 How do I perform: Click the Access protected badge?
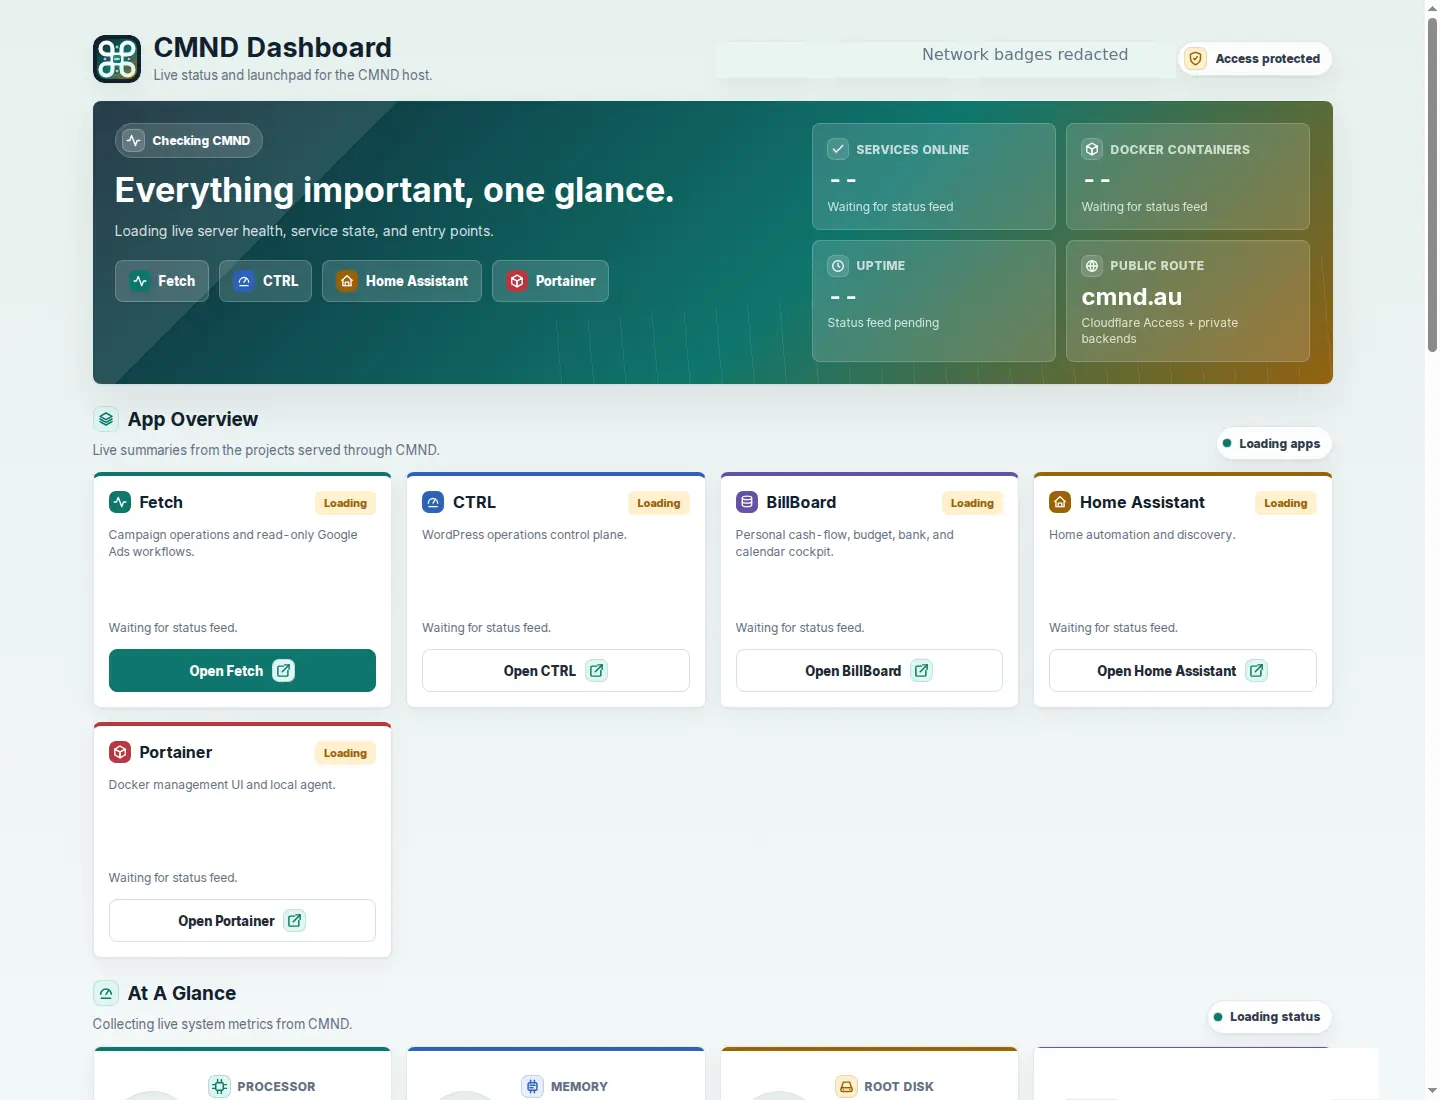[1255, 59]
